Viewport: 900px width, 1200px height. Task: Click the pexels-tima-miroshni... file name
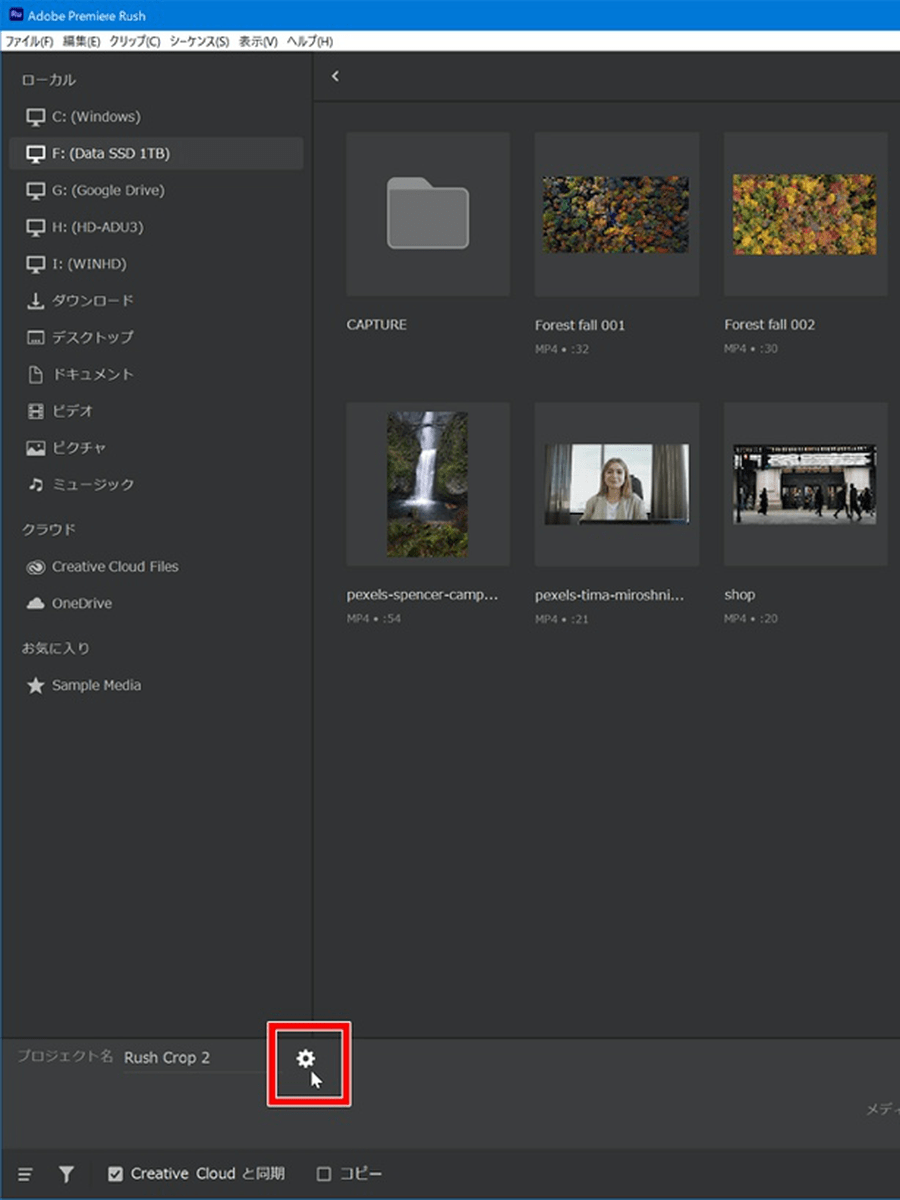tap(610, 595)
